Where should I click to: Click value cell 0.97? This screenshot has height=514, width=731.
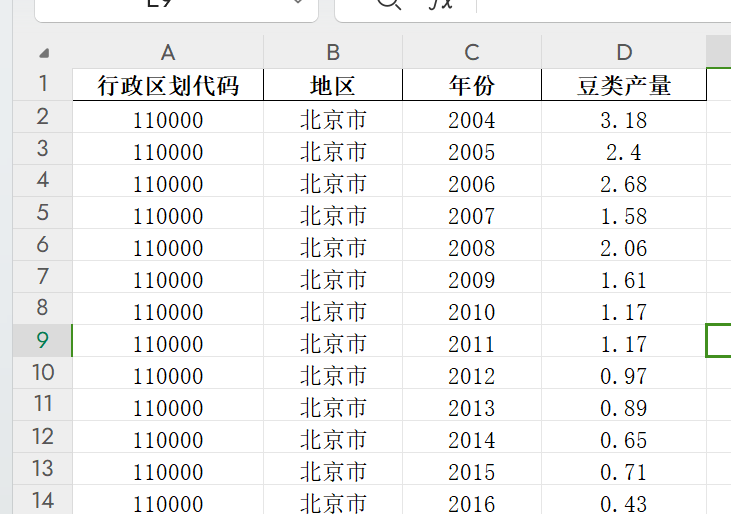624,373
